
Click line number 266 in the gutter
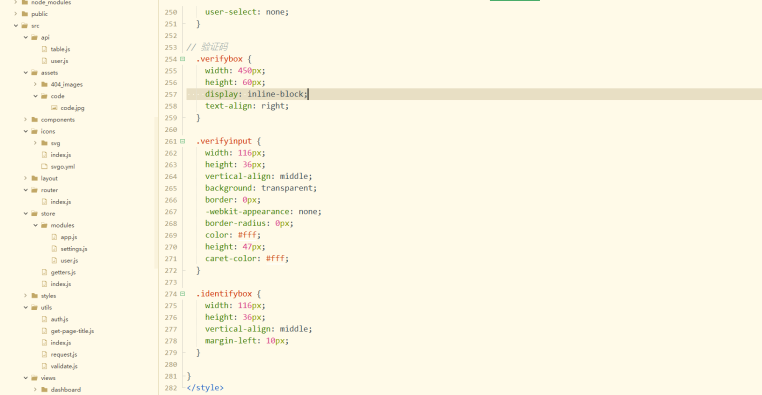click(x=171, y=200)
